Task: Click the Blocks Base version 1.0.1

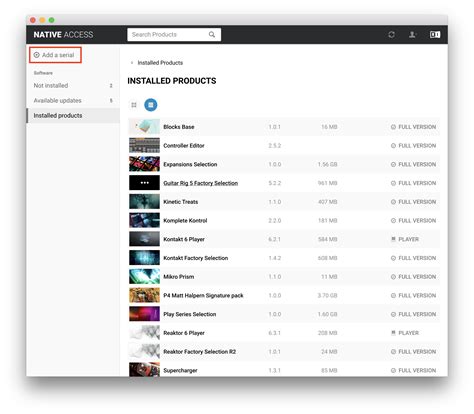Action: [x=274, y=127]
